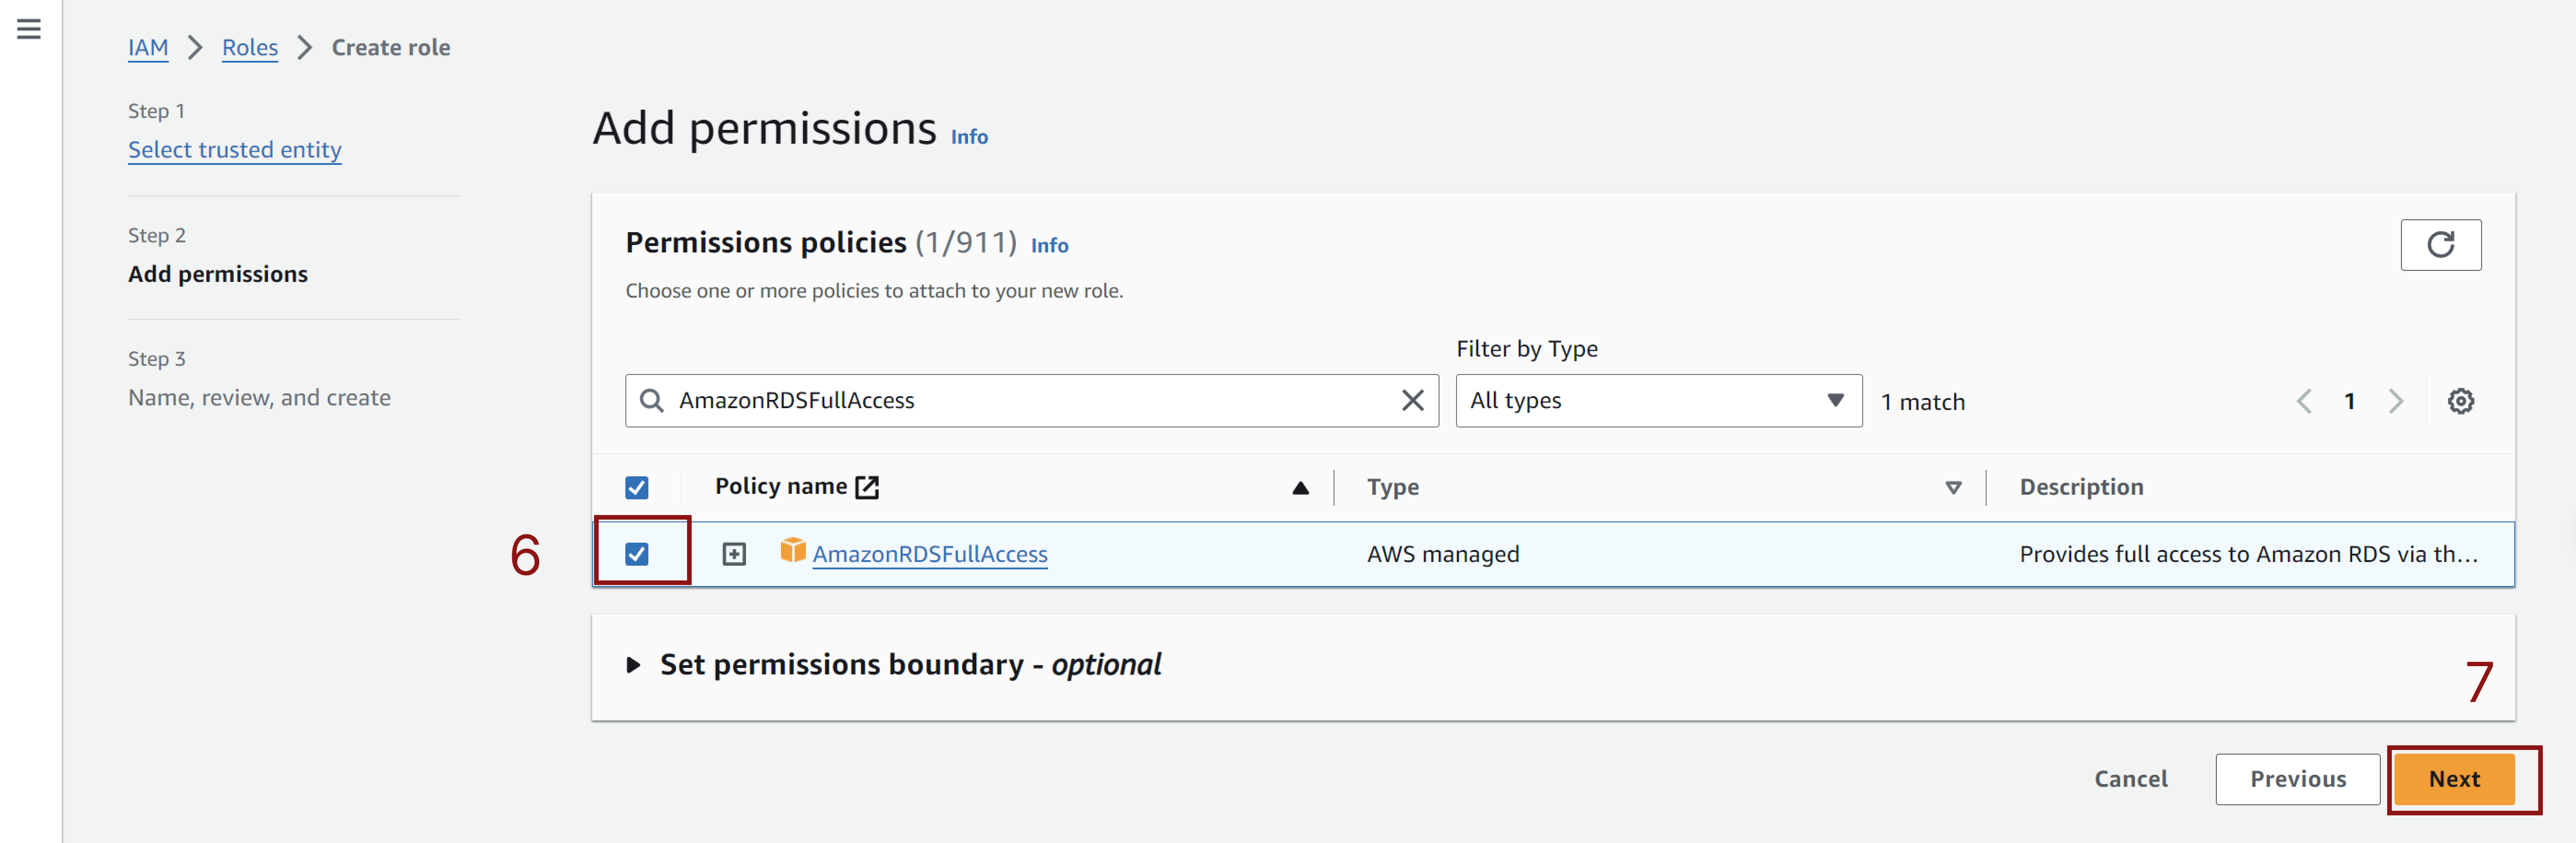Open the hamburger navigation menu

[x=29, y=29]
